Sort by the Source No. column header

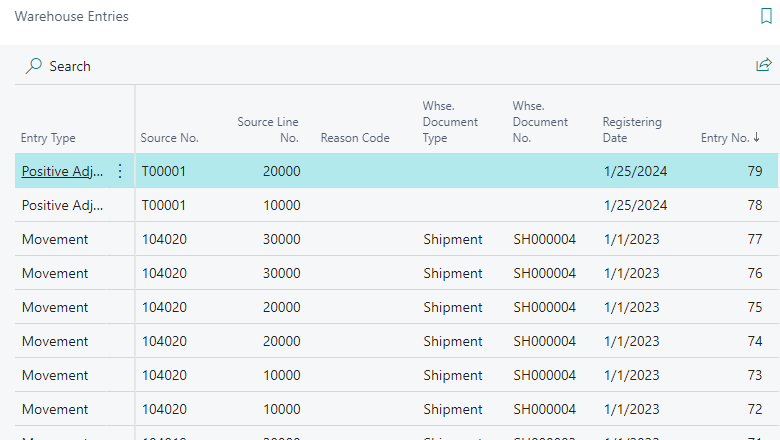pos(169,138)
